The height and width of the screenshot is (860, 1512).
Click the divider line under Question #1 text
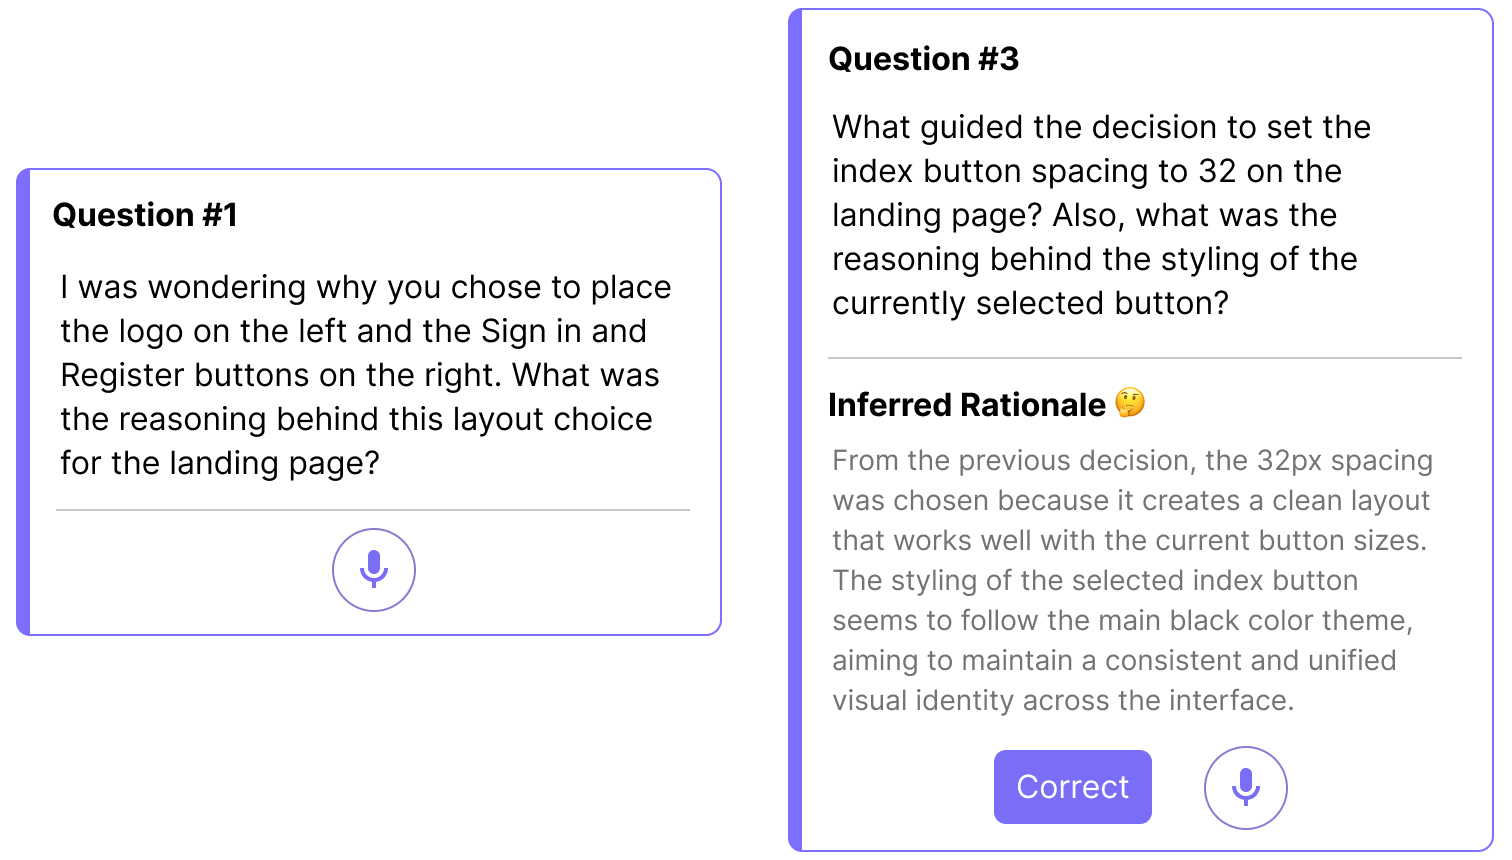click(x=374, y=510)
